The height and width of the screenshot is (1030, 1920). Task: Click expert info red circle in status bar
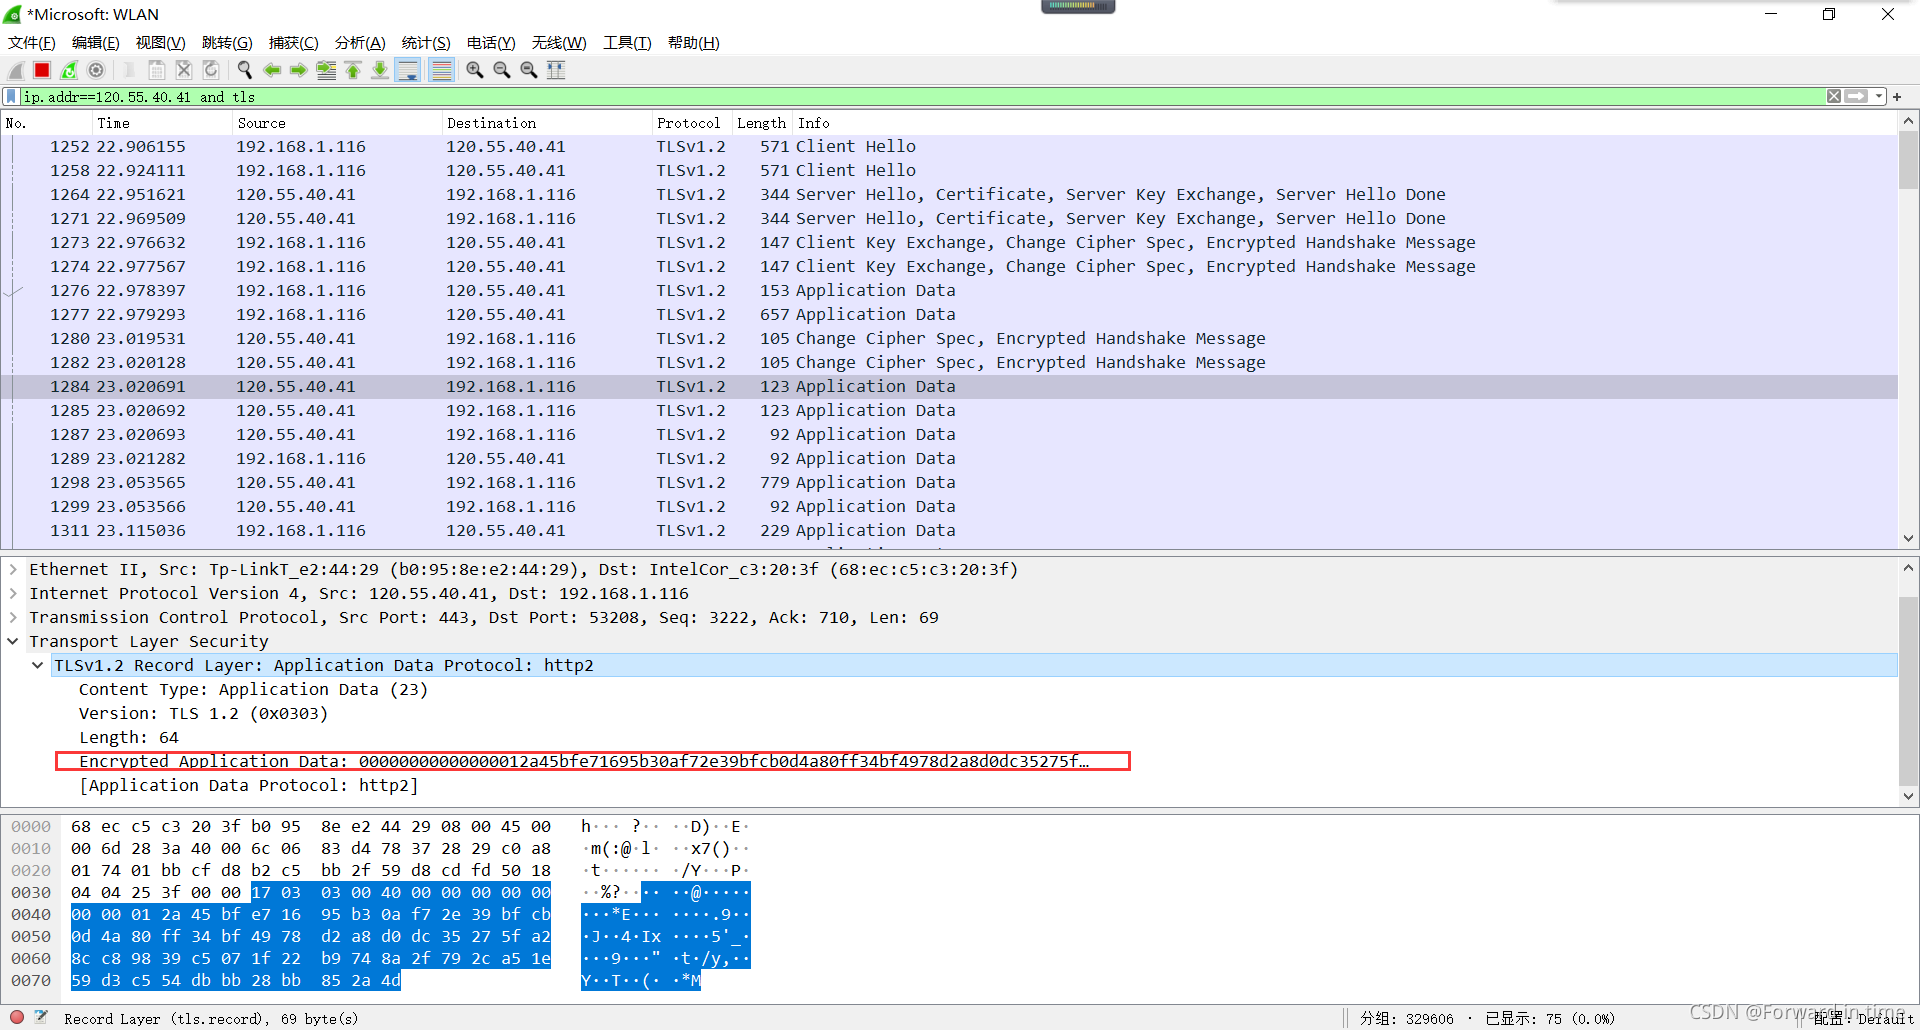point(17,1017)
